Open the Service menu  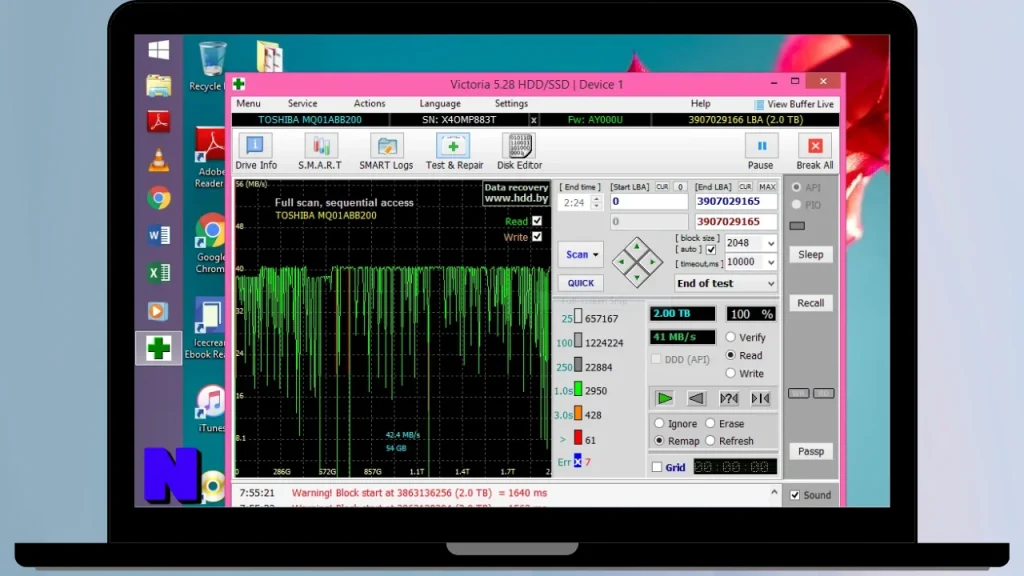point(302,104)
